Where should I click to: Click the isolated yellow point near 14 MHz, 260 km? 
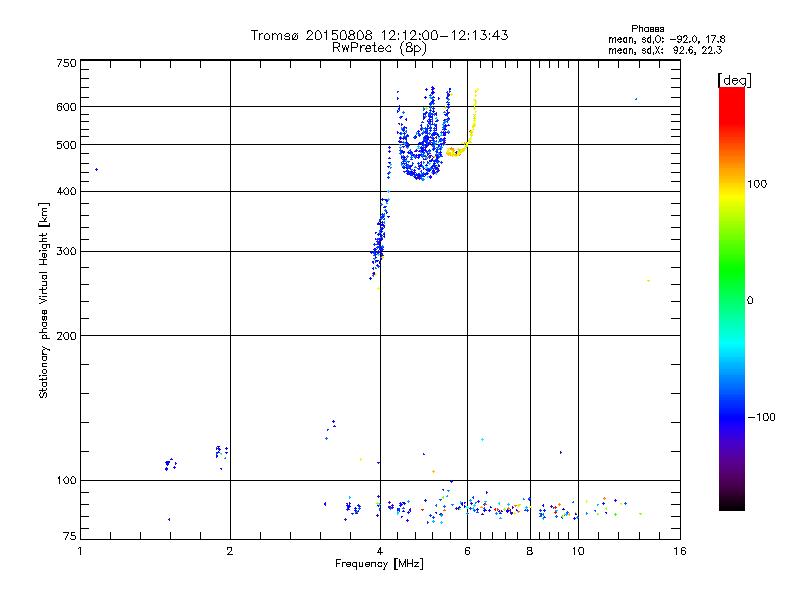(648, 281)
